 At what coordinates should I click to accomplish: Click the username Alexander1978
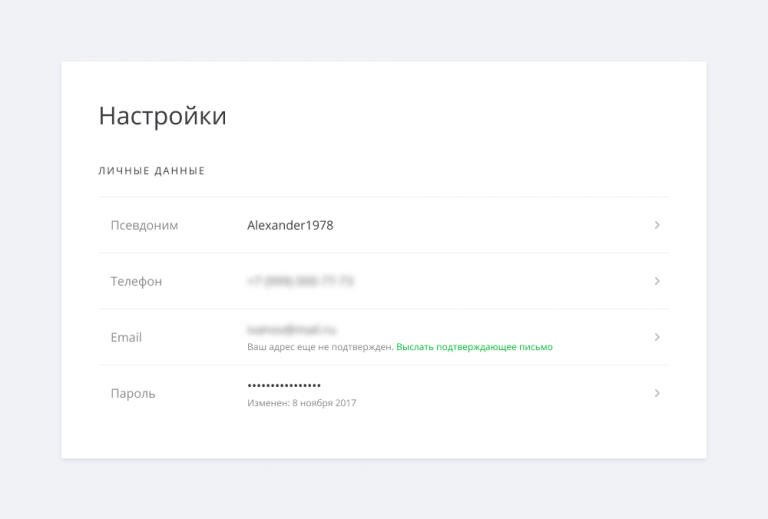click(x=290, y=225)
